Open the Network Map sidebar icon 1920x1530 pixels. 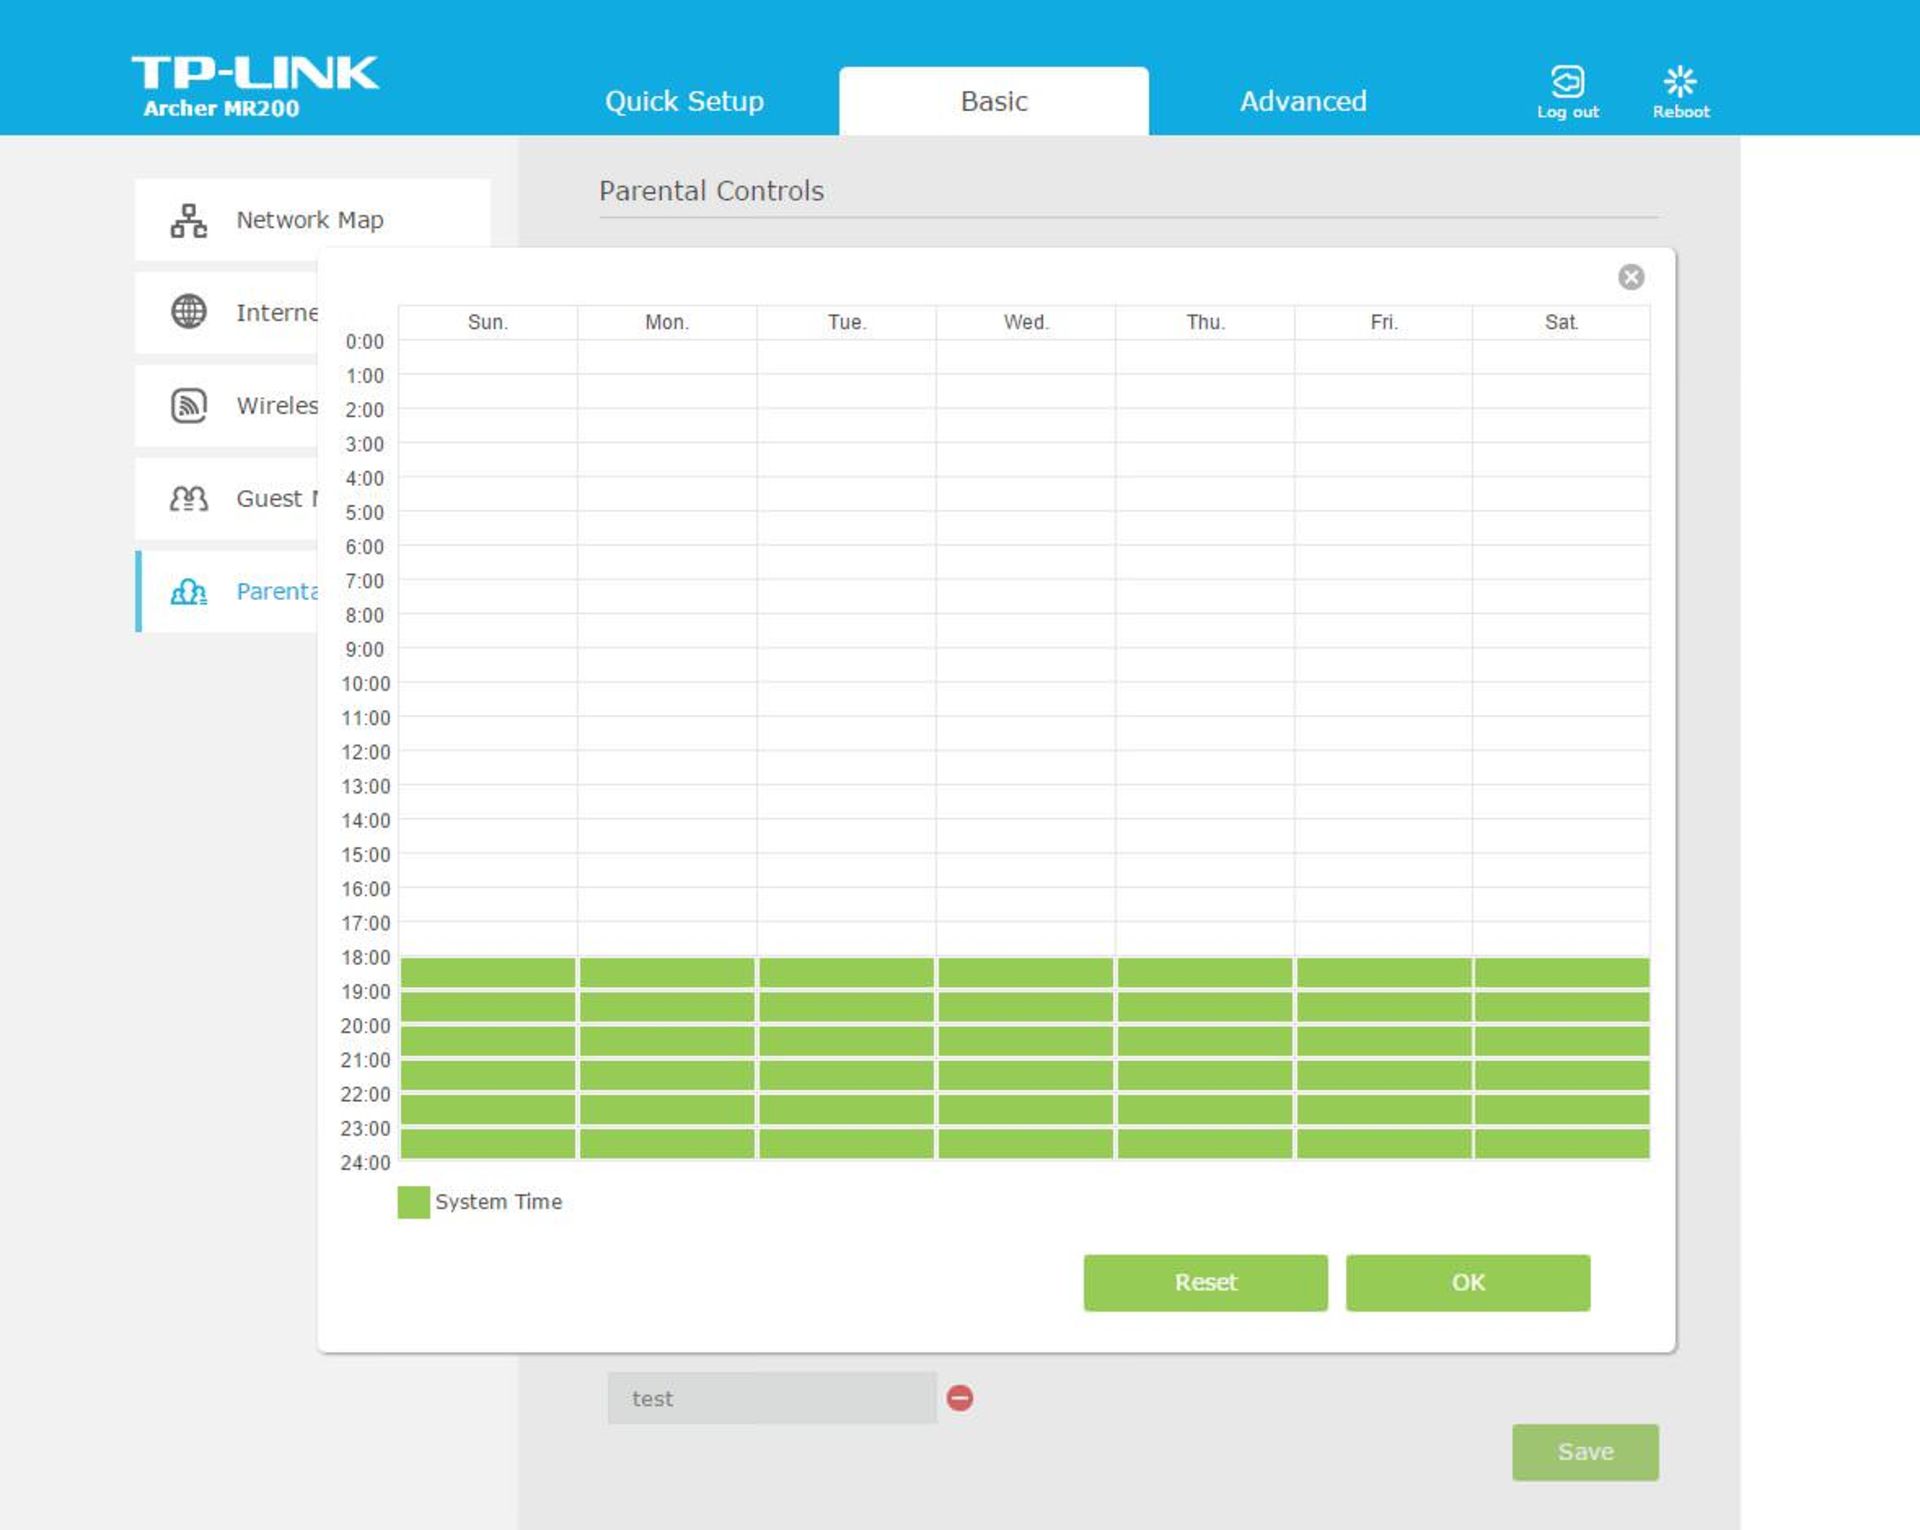coord(188,219)
